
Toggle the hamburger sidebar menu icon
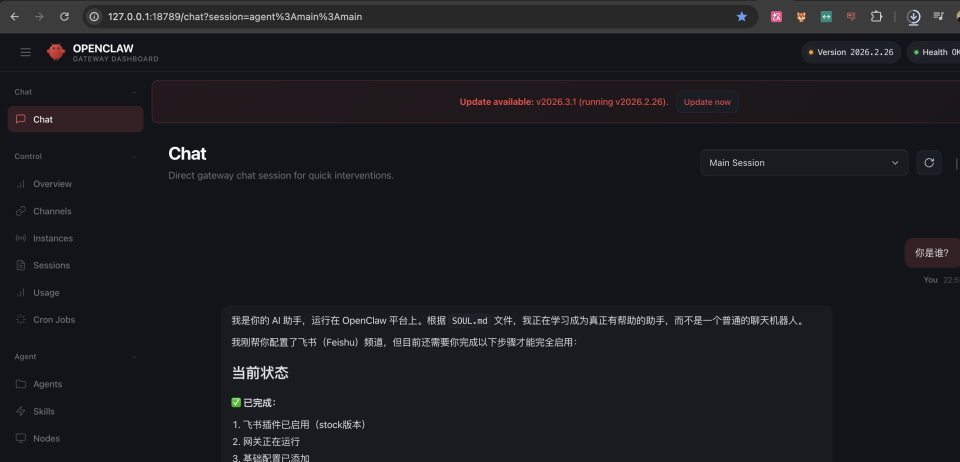(26, 53)
